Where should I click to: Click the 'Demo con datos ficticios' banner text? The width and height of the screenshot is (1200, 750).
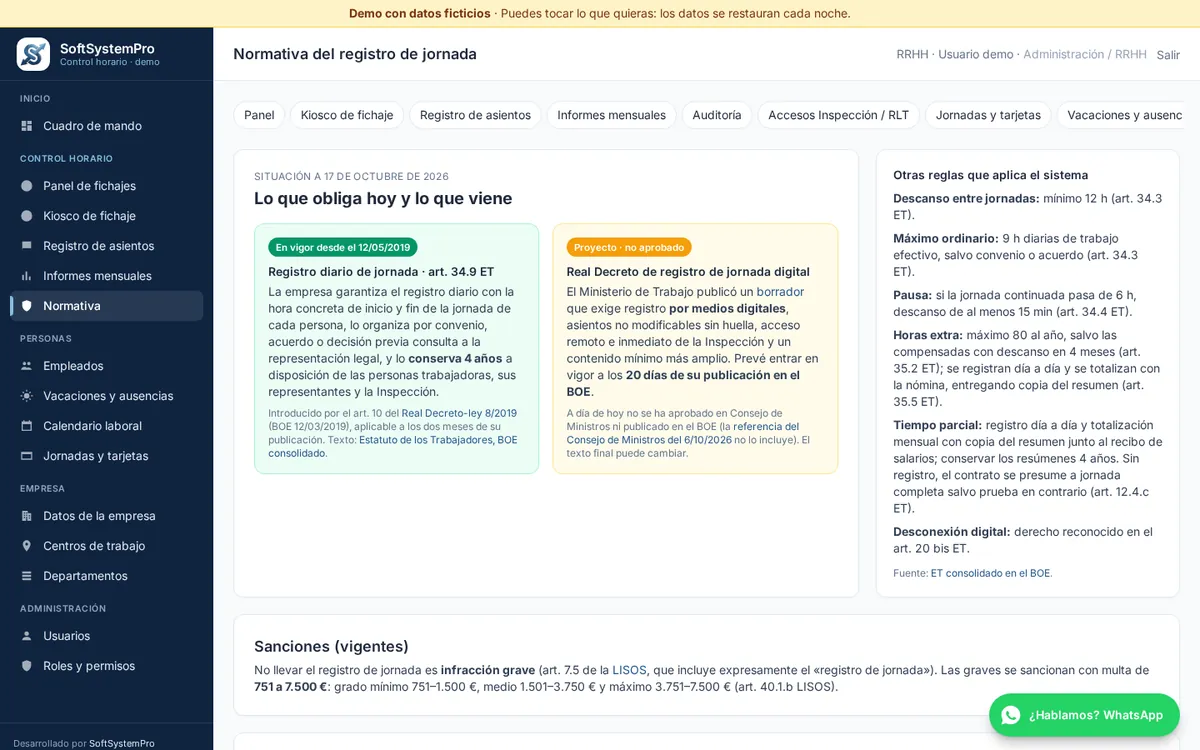[x=420, y=13]
